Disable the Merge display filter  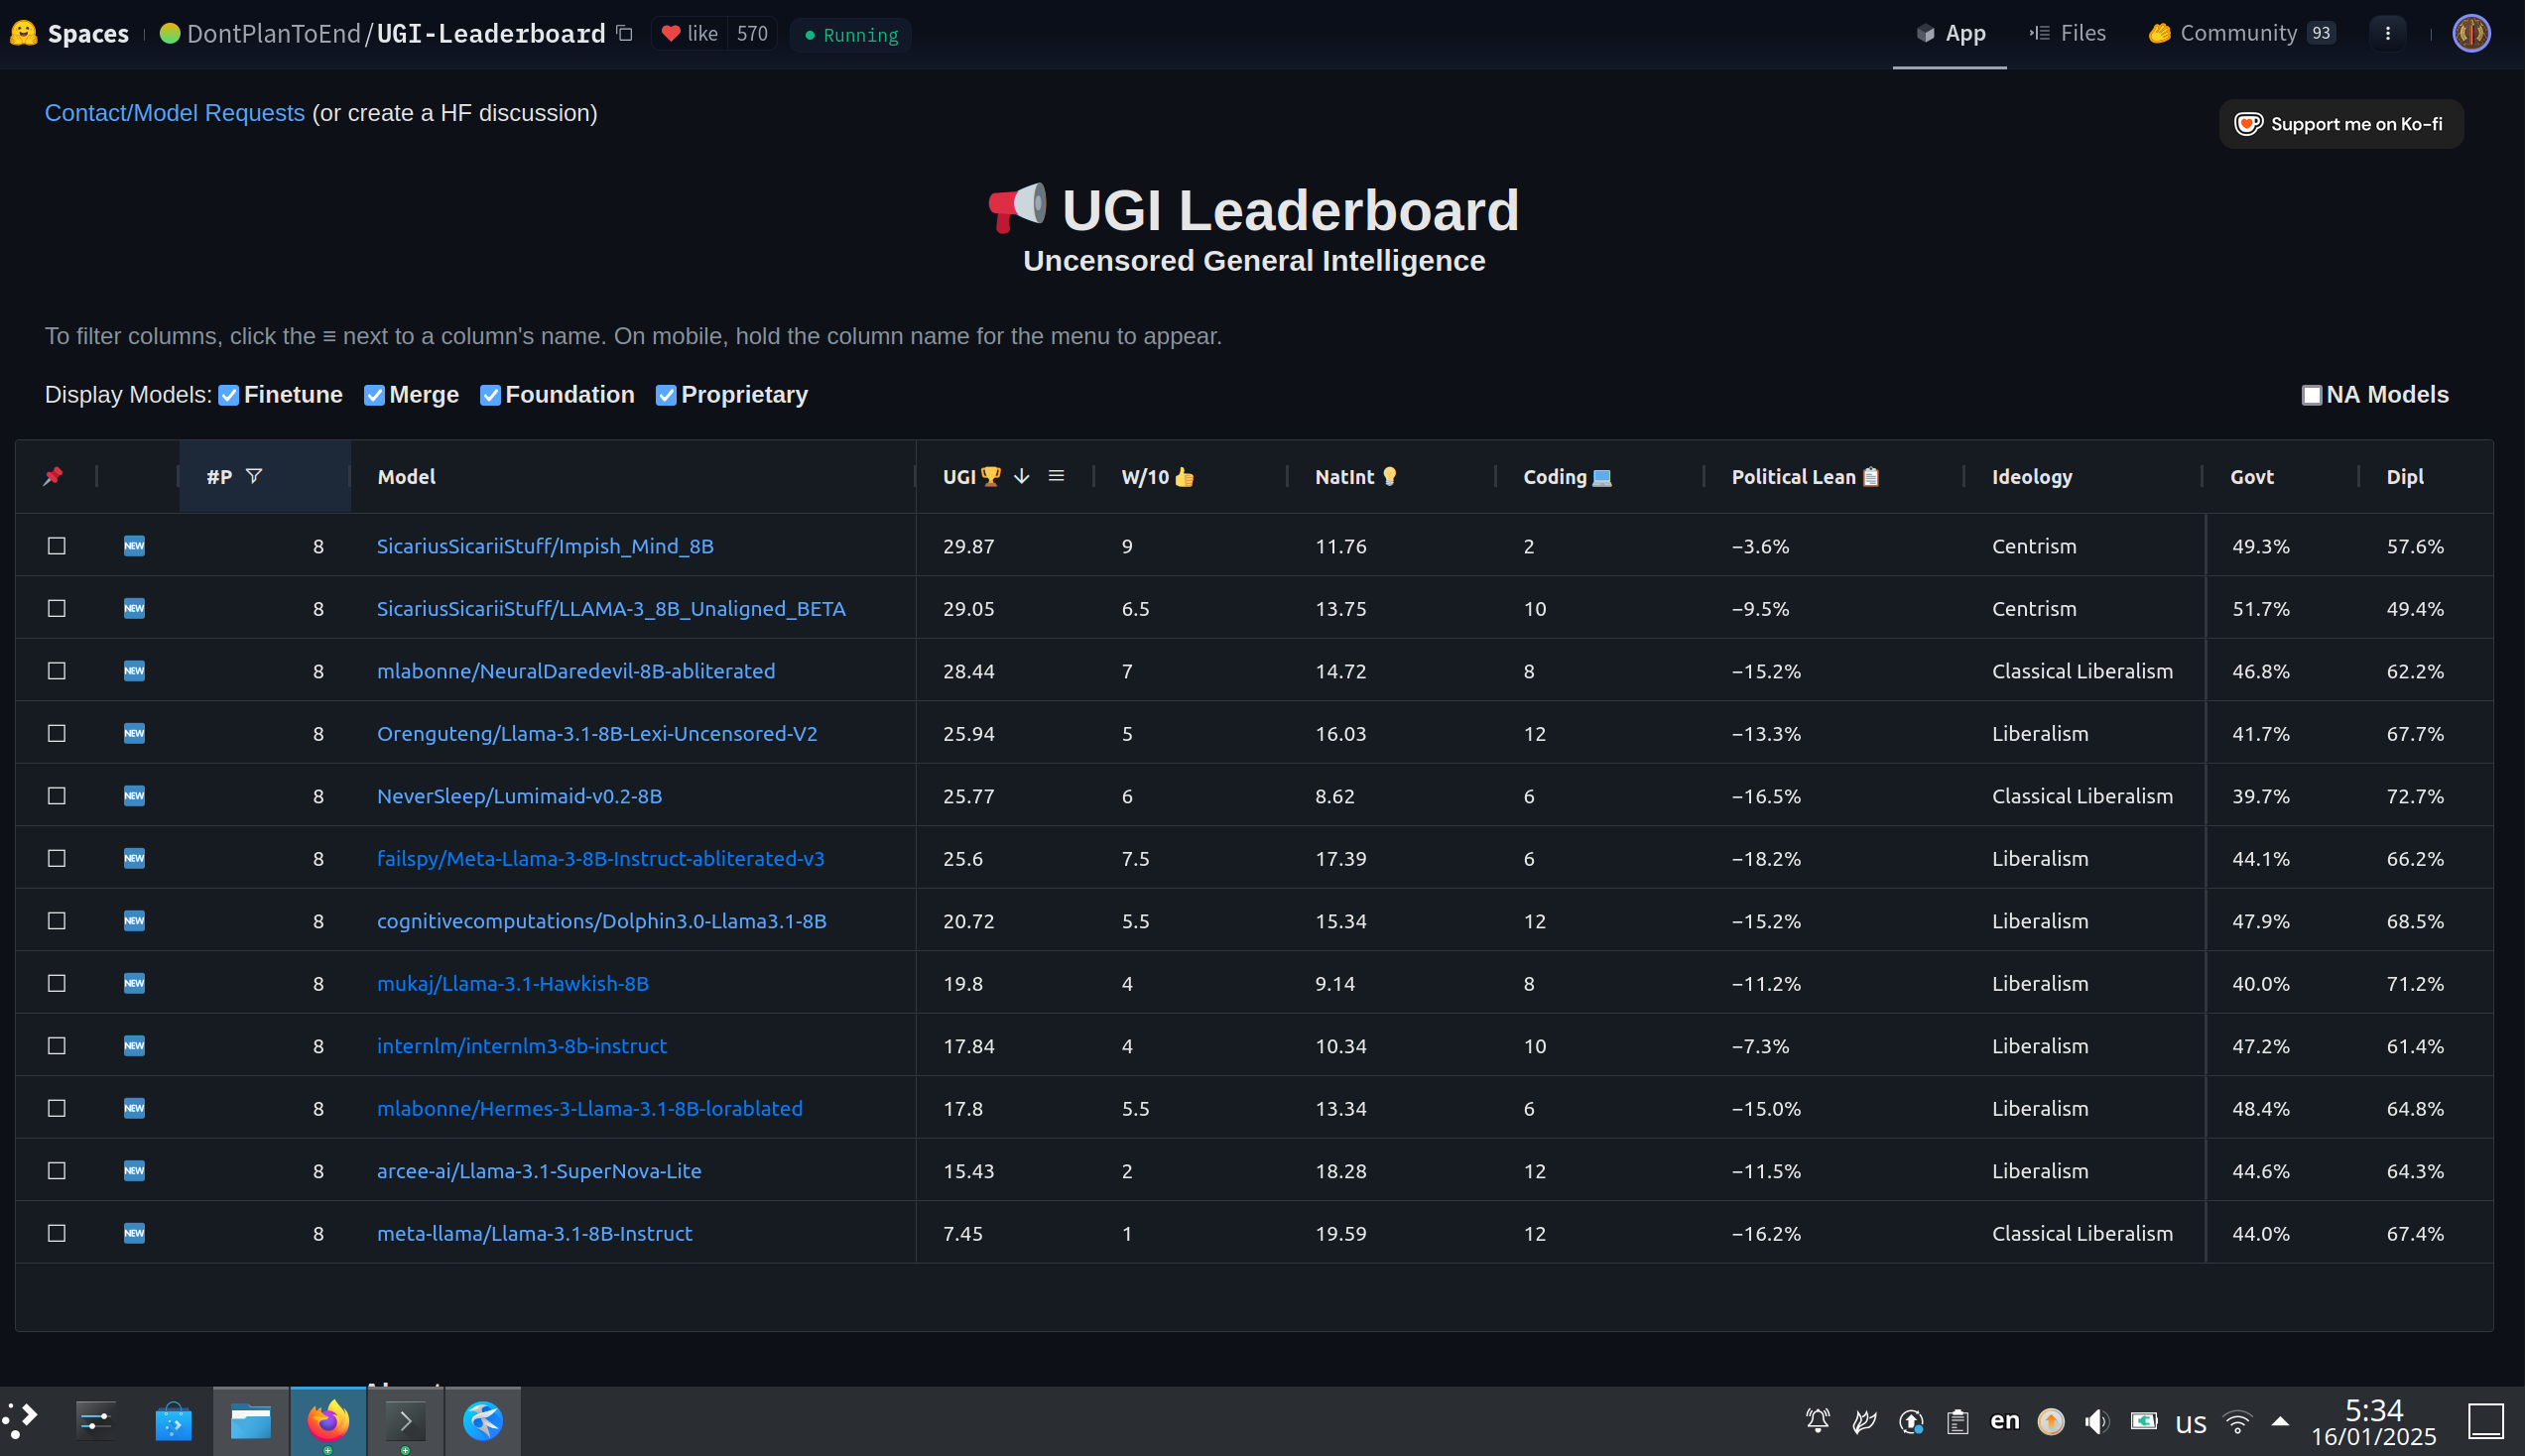[374, 395]
